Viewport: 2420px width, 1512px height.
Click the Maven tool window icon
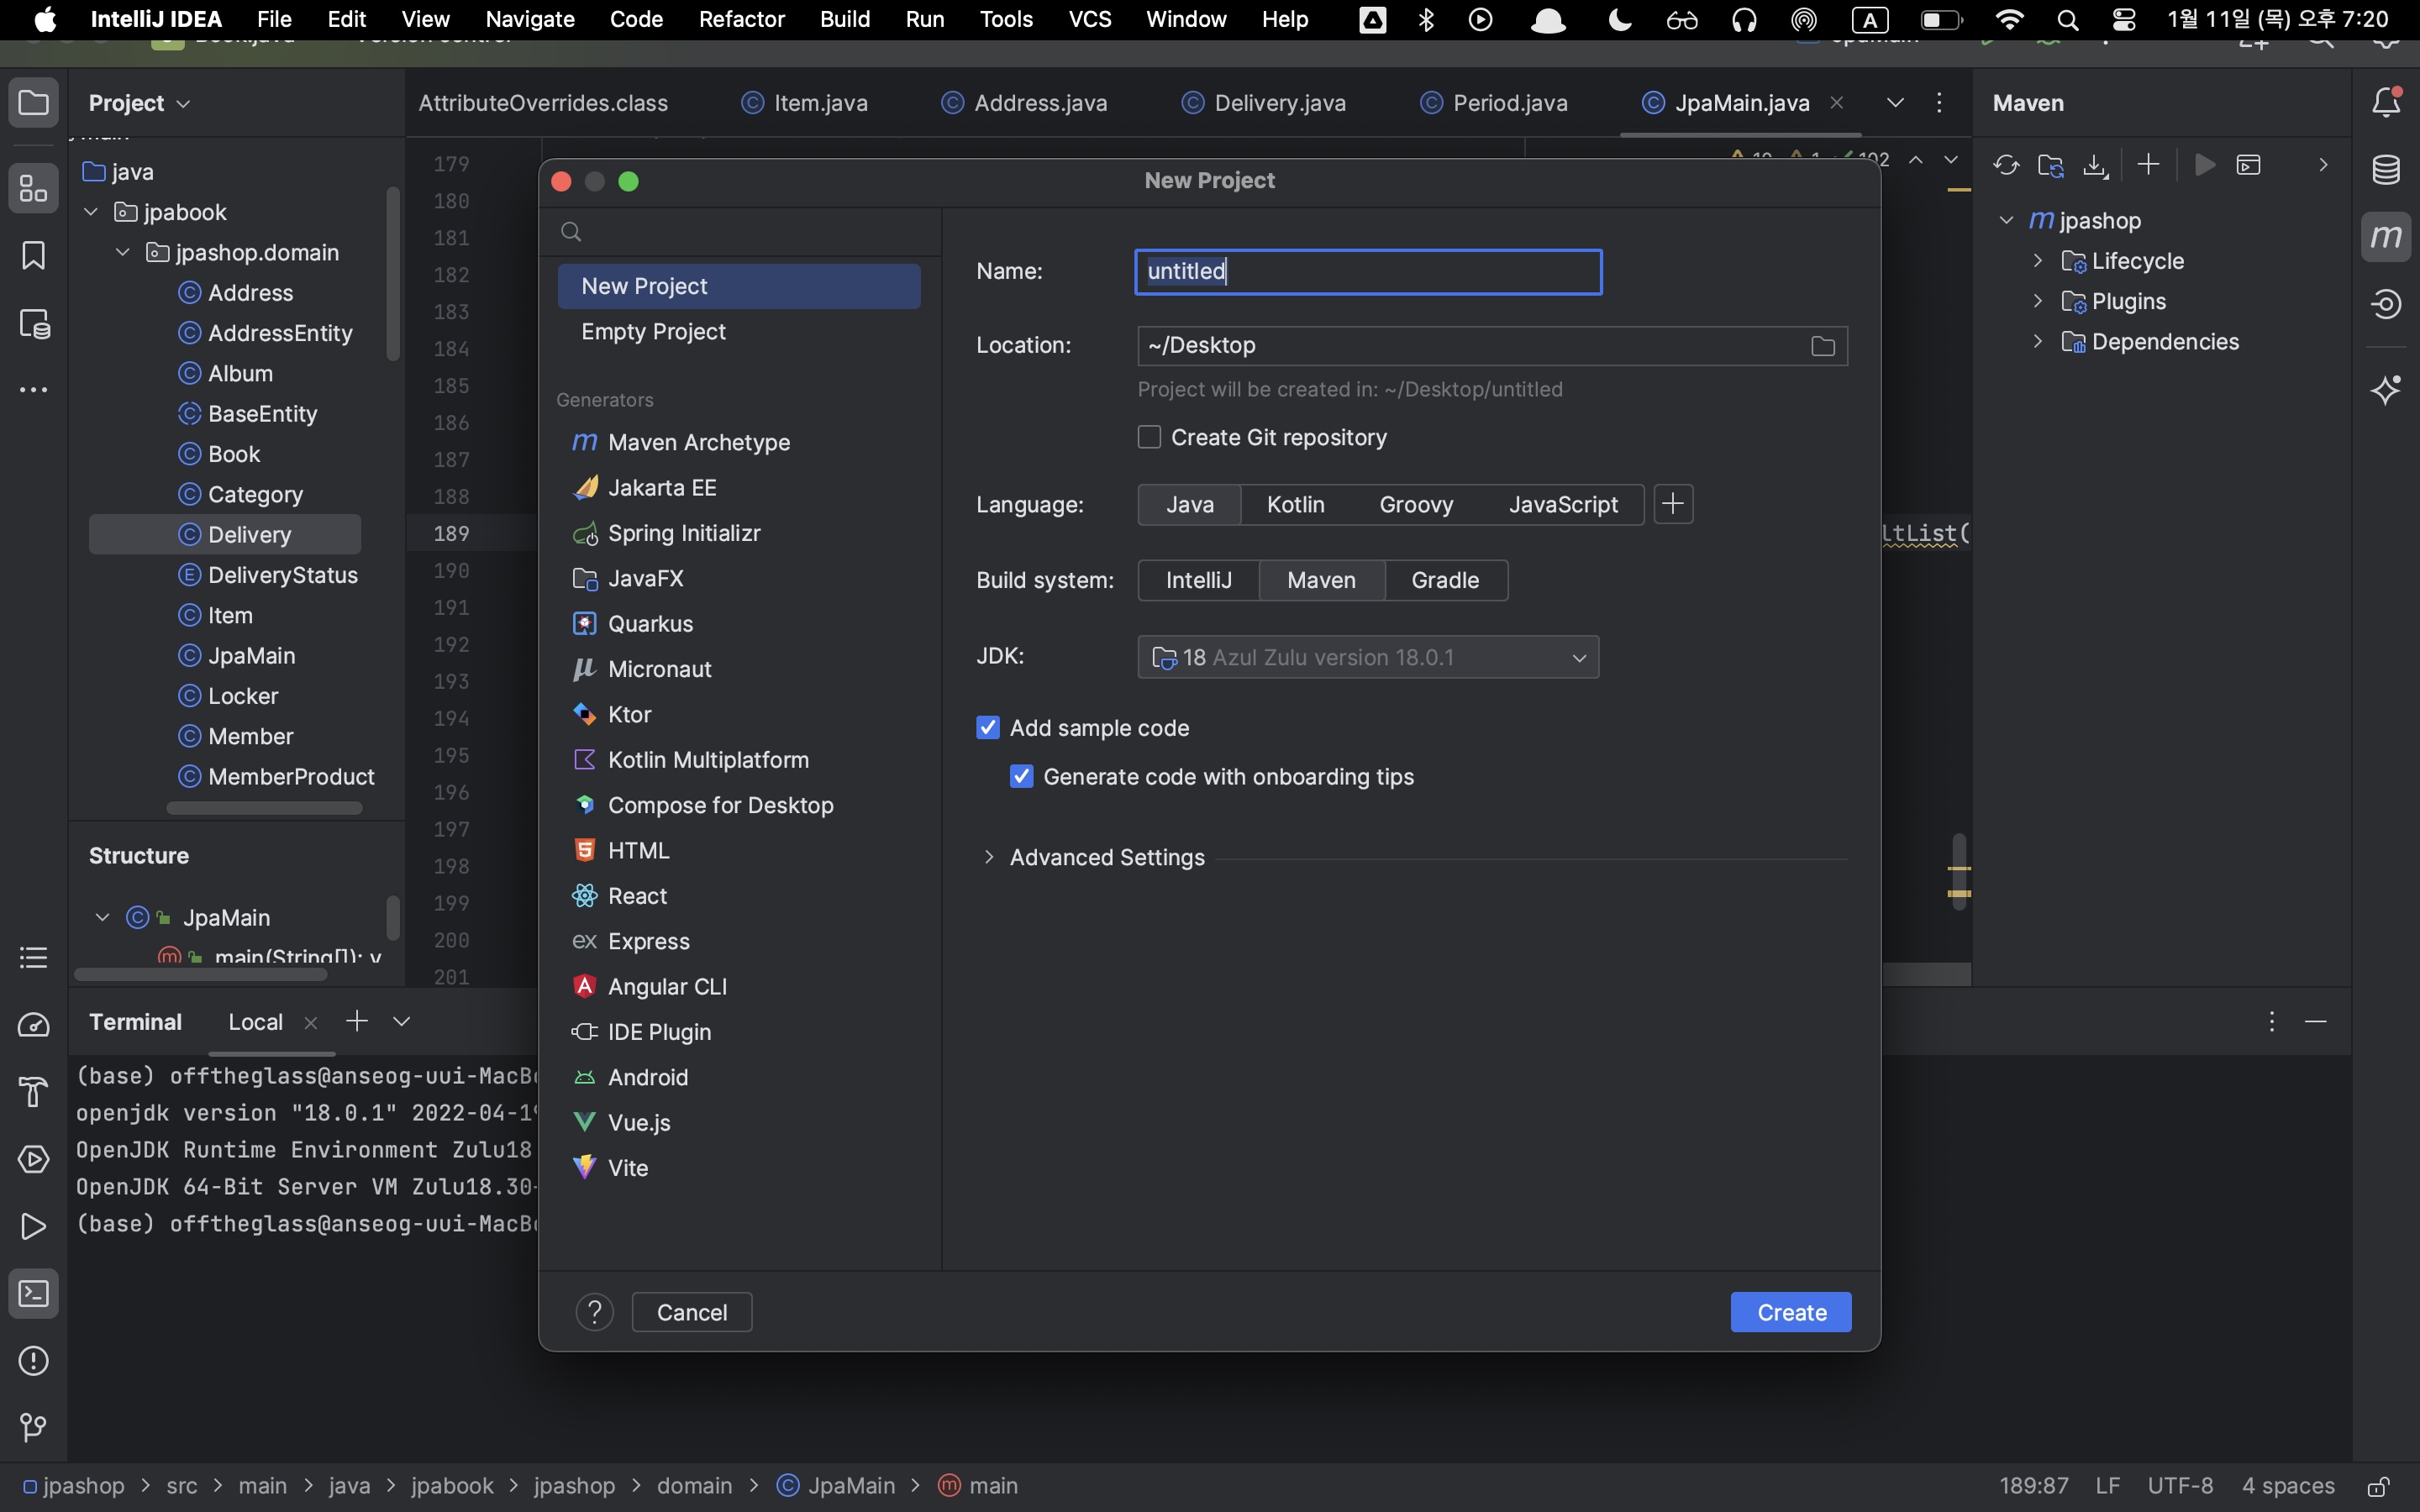(2386, 237)
